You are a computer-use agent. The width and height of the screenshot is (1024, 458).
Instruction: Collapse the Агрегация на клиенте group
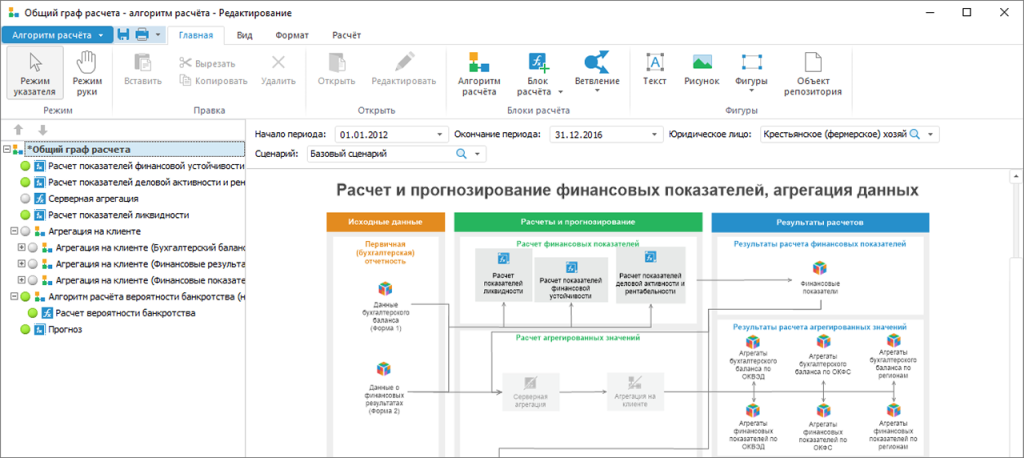pos(14,231)
